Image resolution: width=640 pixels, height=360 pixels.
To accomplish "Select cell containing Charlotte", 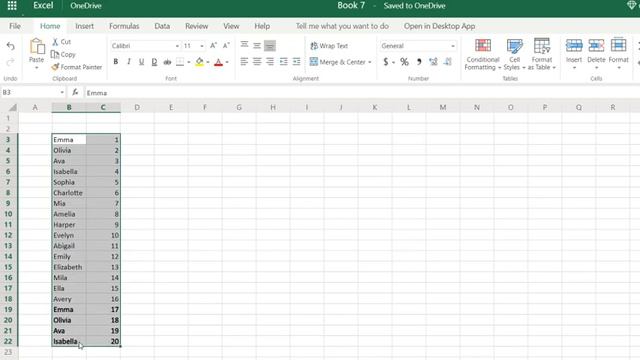I will pyautogui.click(x=69, y=193).
